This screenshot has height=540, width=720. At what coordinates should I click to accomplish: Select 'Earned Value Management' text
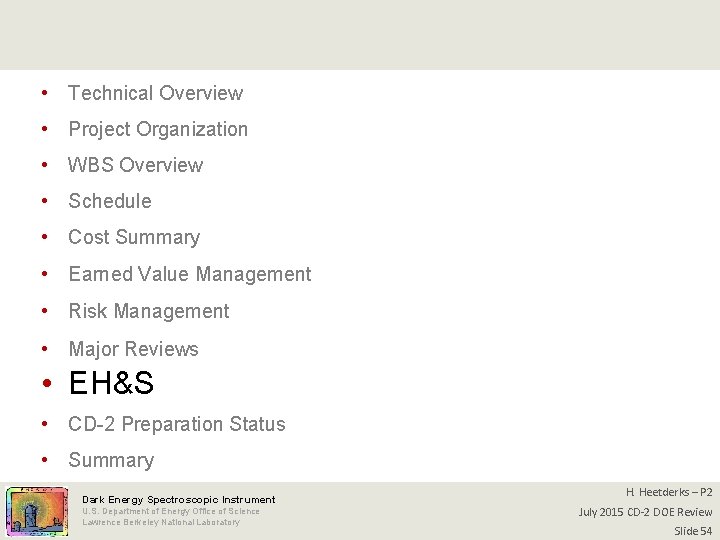click(x=190, y=274)
